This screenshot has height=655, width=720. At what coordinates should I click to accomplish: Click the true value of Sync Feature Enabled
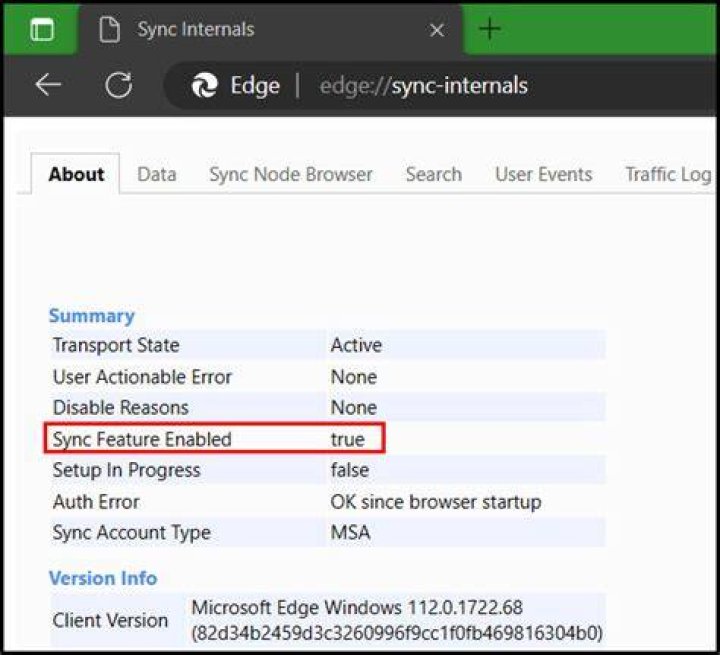click(x=348, y=440)
